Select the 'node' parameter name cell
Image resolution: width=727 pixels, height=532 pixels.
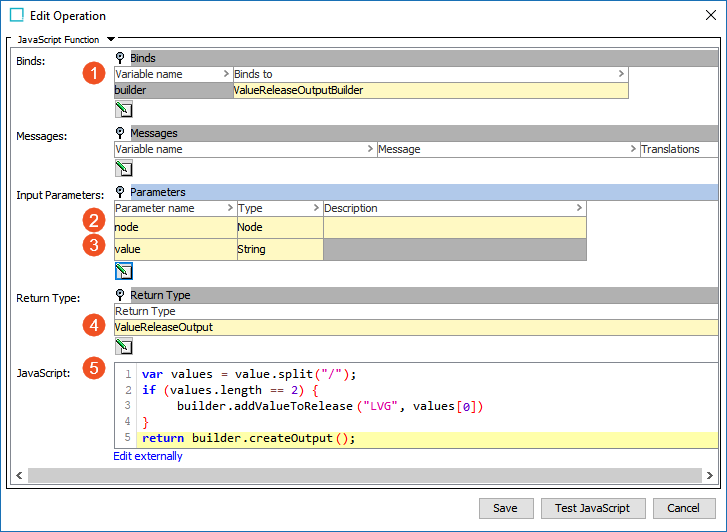[174, 228]
